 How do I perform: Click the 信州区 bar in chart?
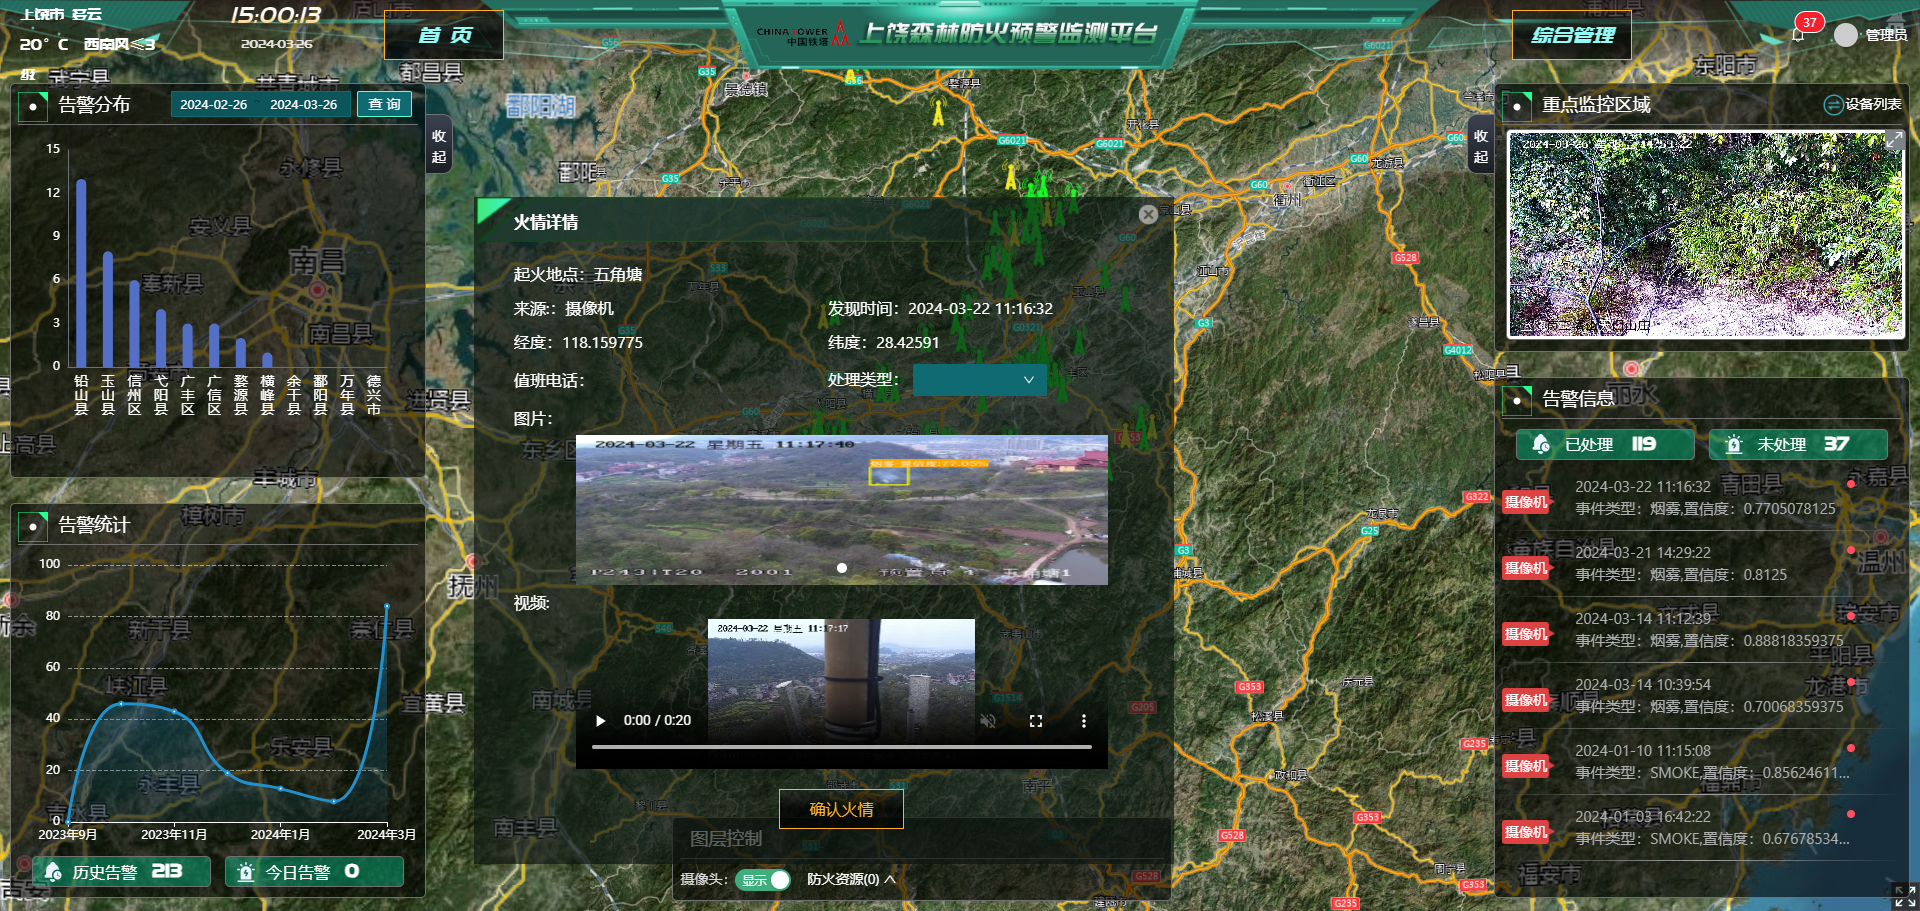point(134,324)
